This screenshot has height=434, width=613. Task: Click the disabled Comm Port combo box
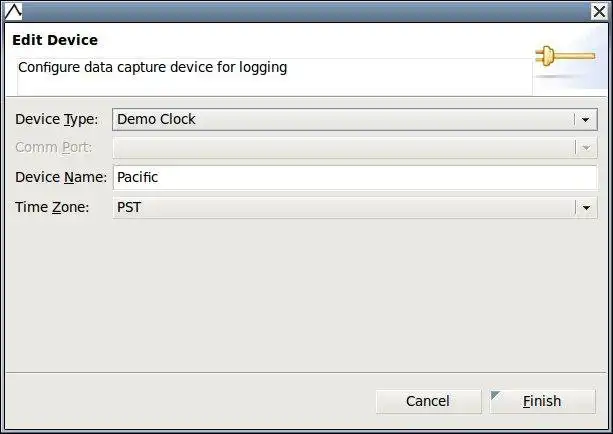[x=342, y=148]
